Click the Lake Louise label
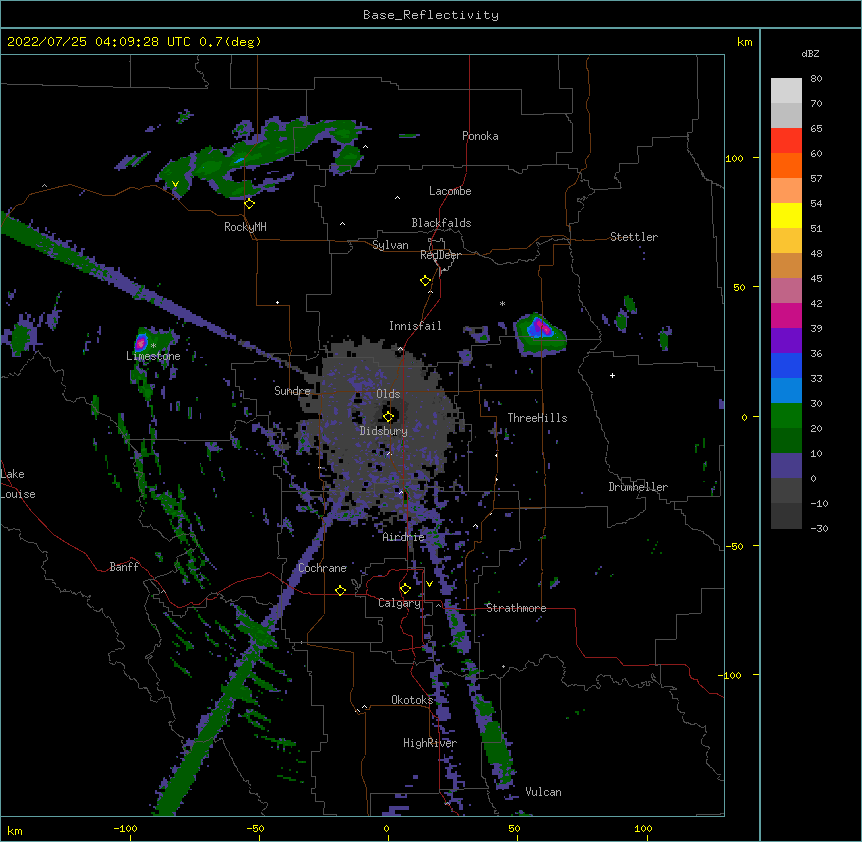 tap(18, 484)
